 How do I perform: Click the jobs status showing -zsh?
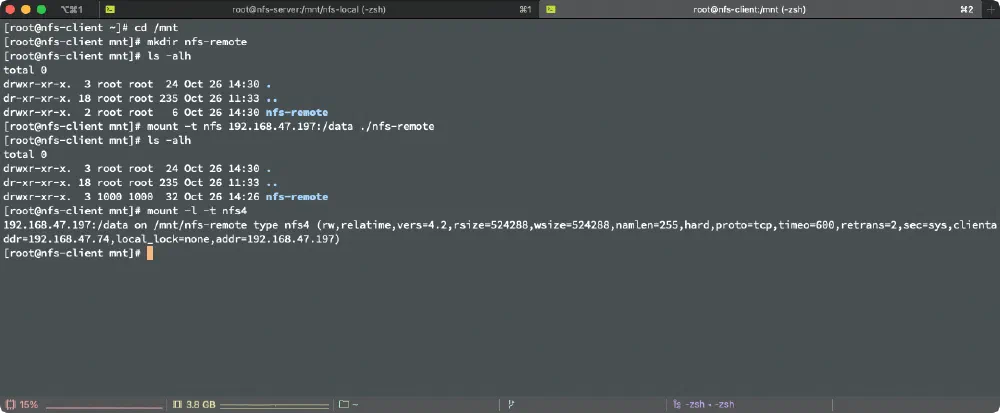[704, 404]
